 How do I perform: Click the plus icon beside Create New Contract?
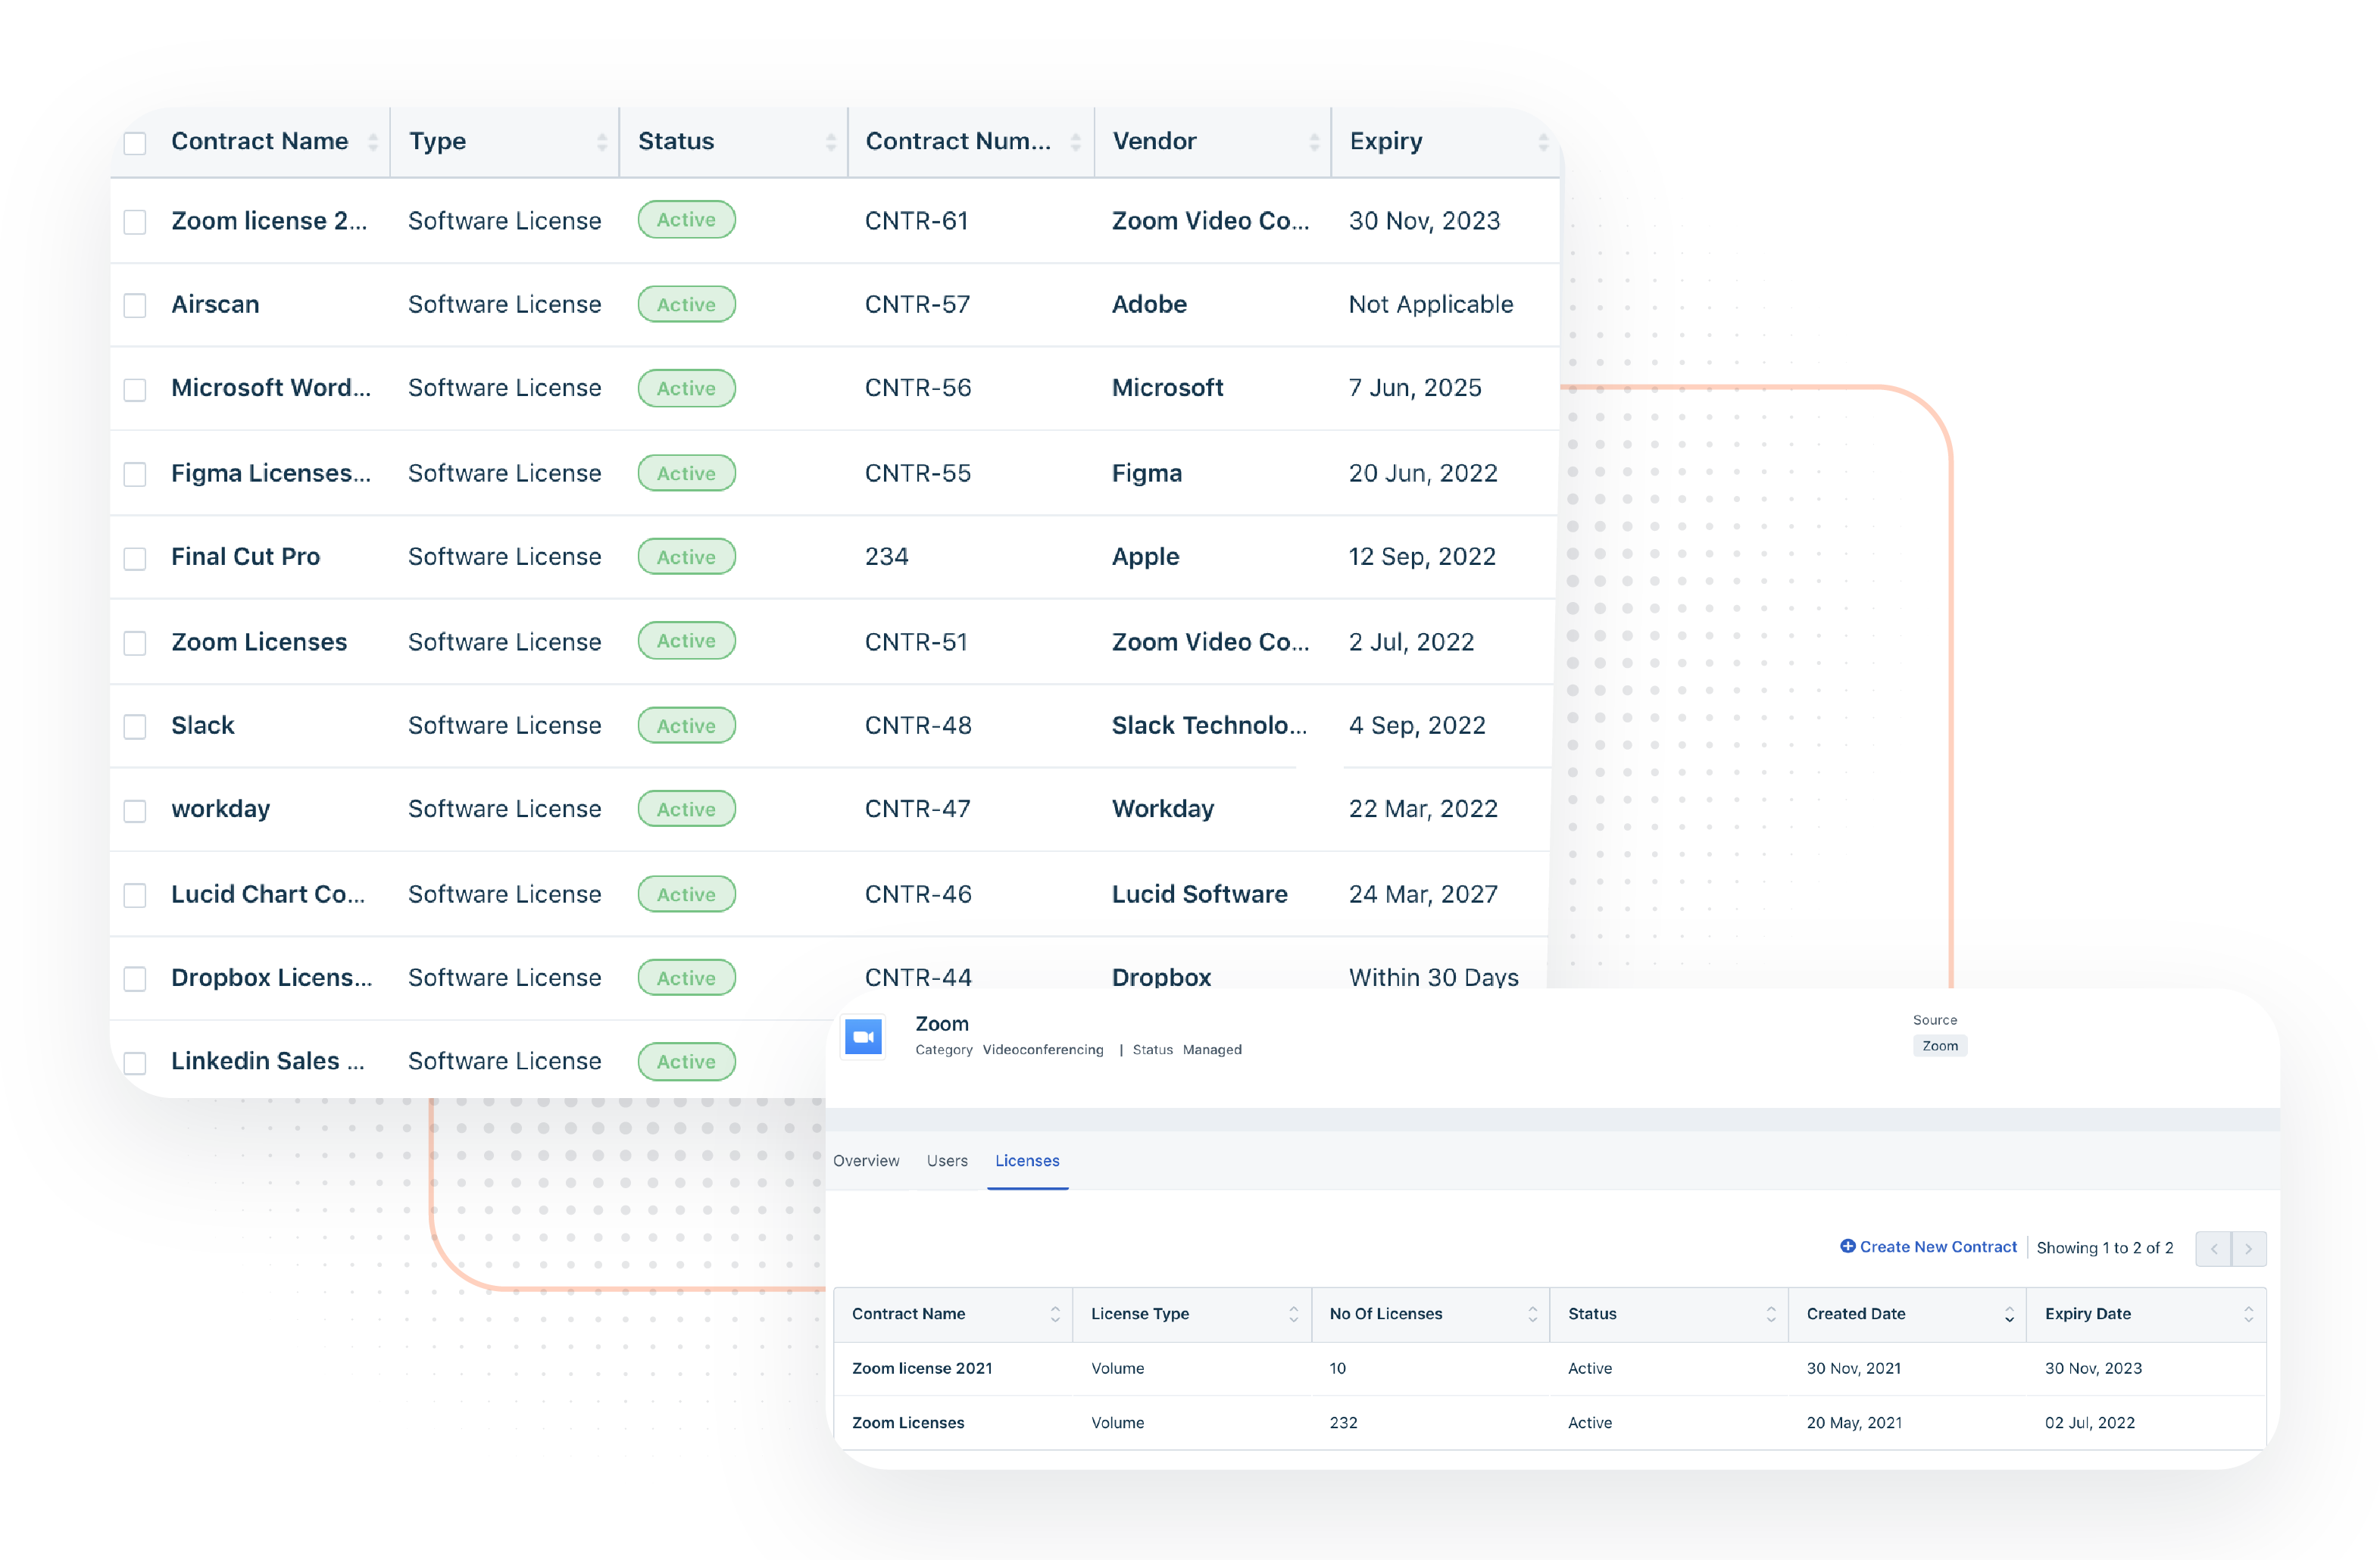pyautogui.click(x=1849, y=1247)
